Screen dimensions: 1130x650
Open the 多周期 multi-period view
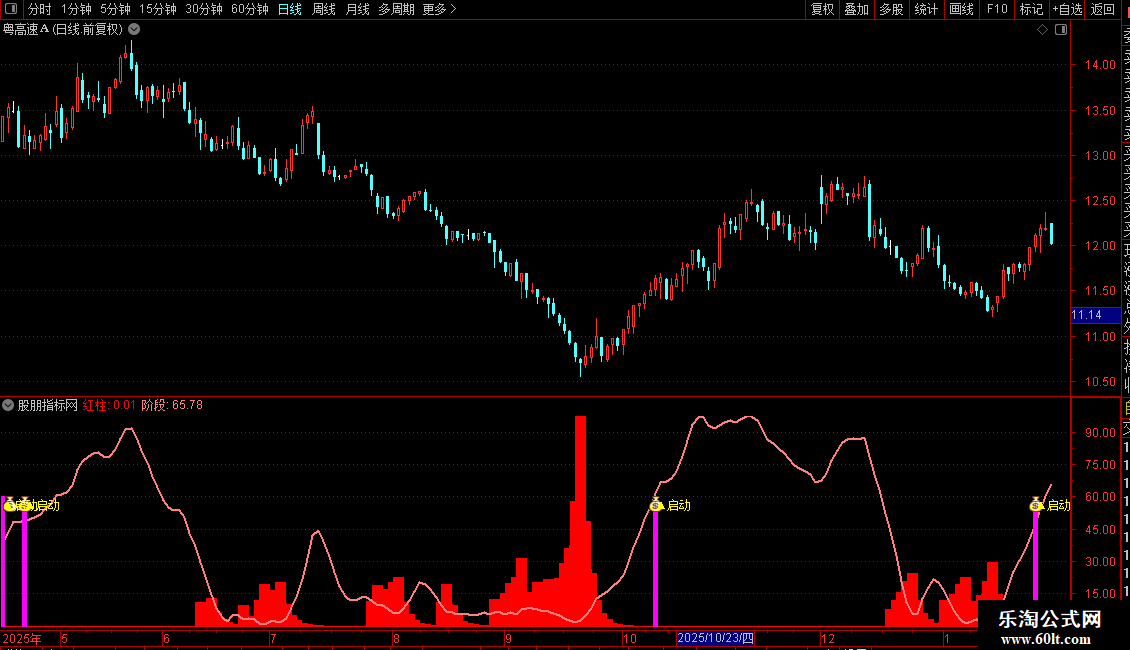coord(396,9)
